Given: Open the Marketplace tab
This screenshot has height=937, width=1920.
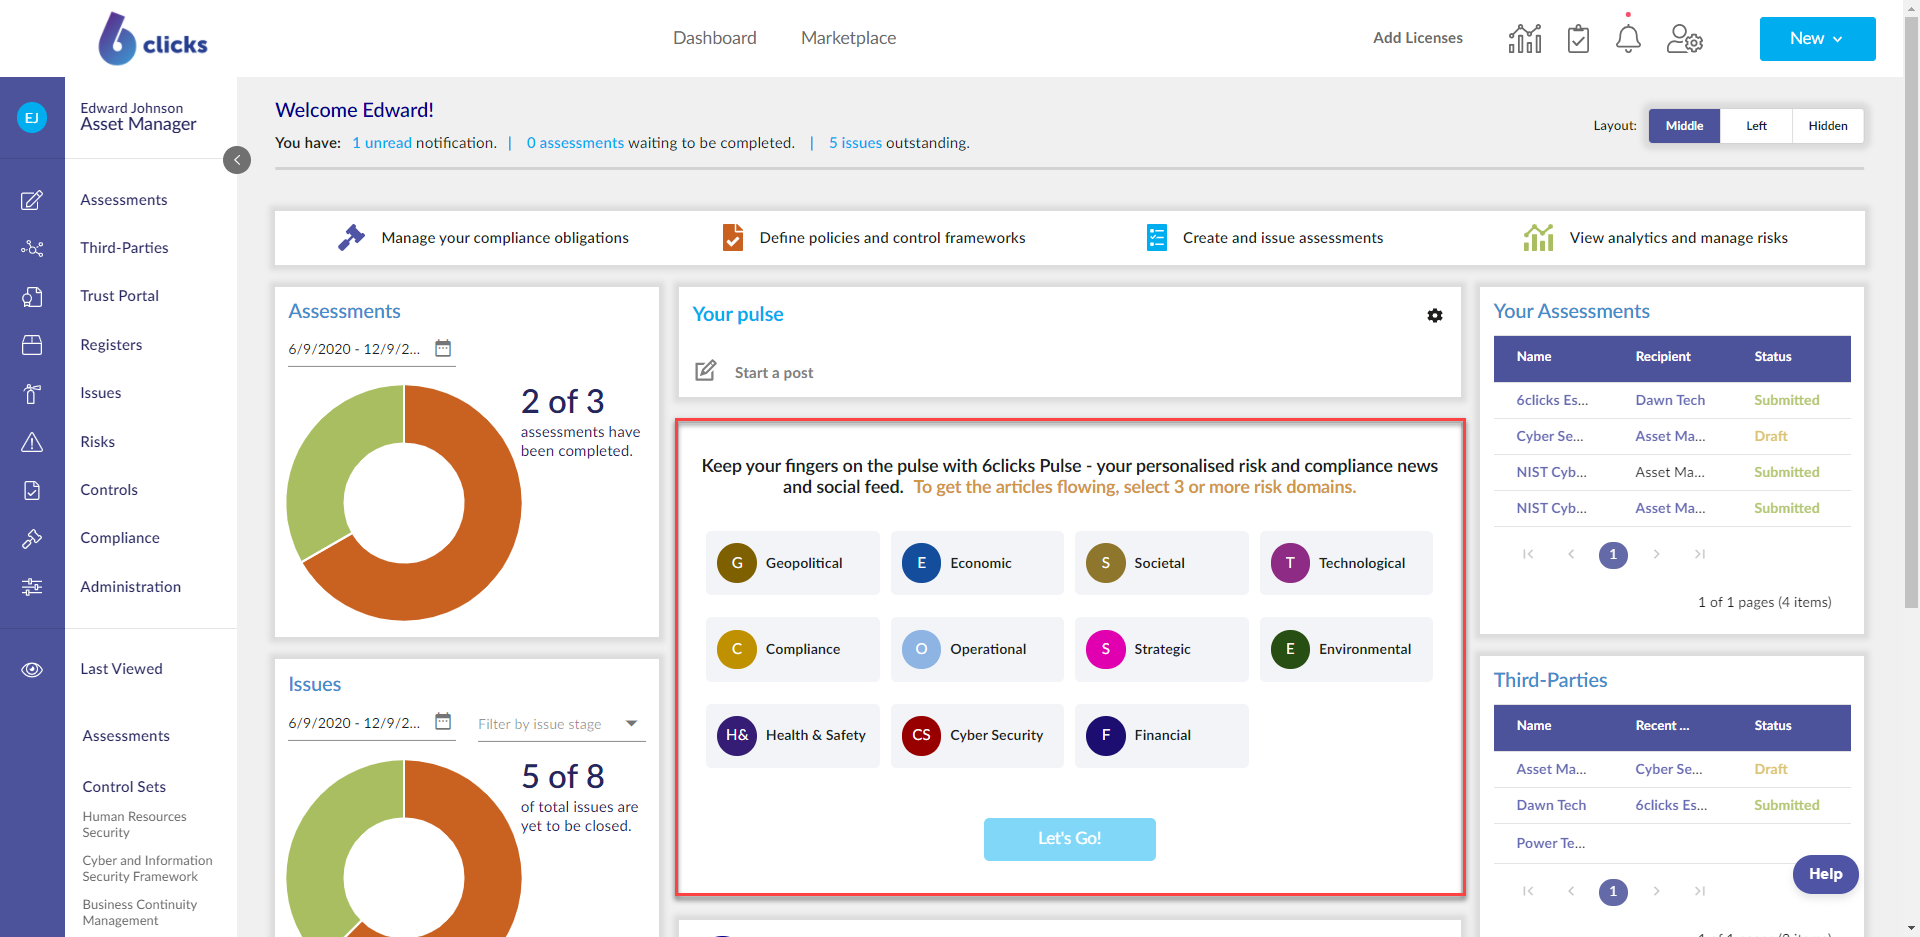Looking at the screenshot, I should point(848,38).
